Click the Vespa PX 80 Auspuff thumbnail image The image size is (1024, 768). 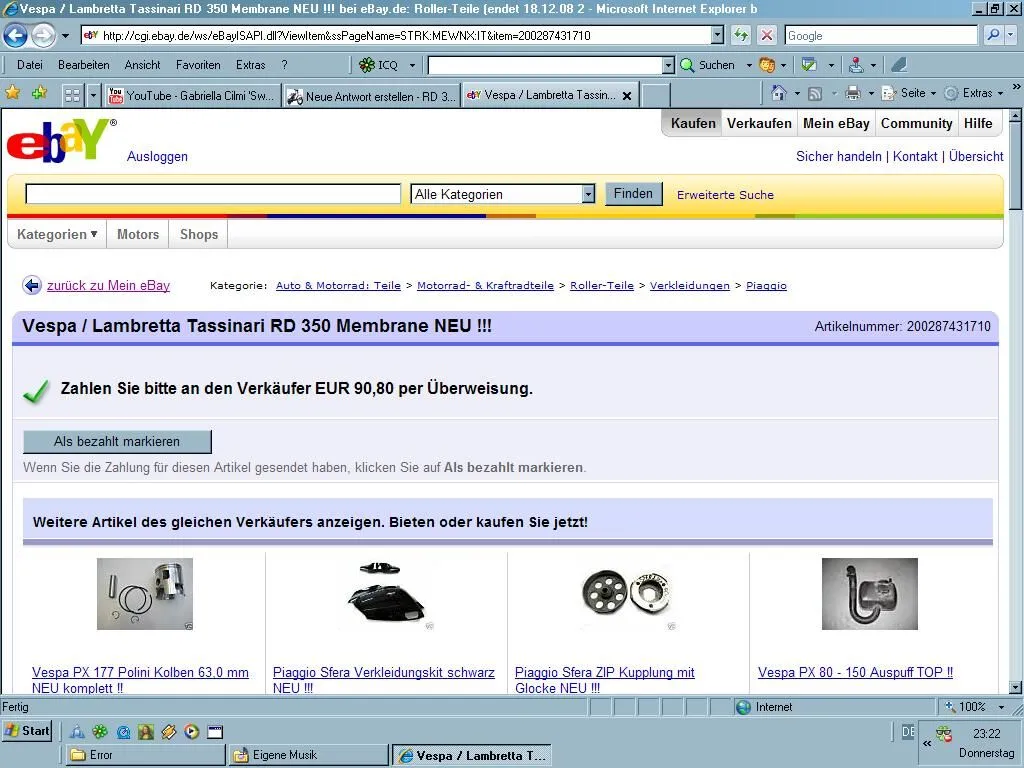coord(869,594)
